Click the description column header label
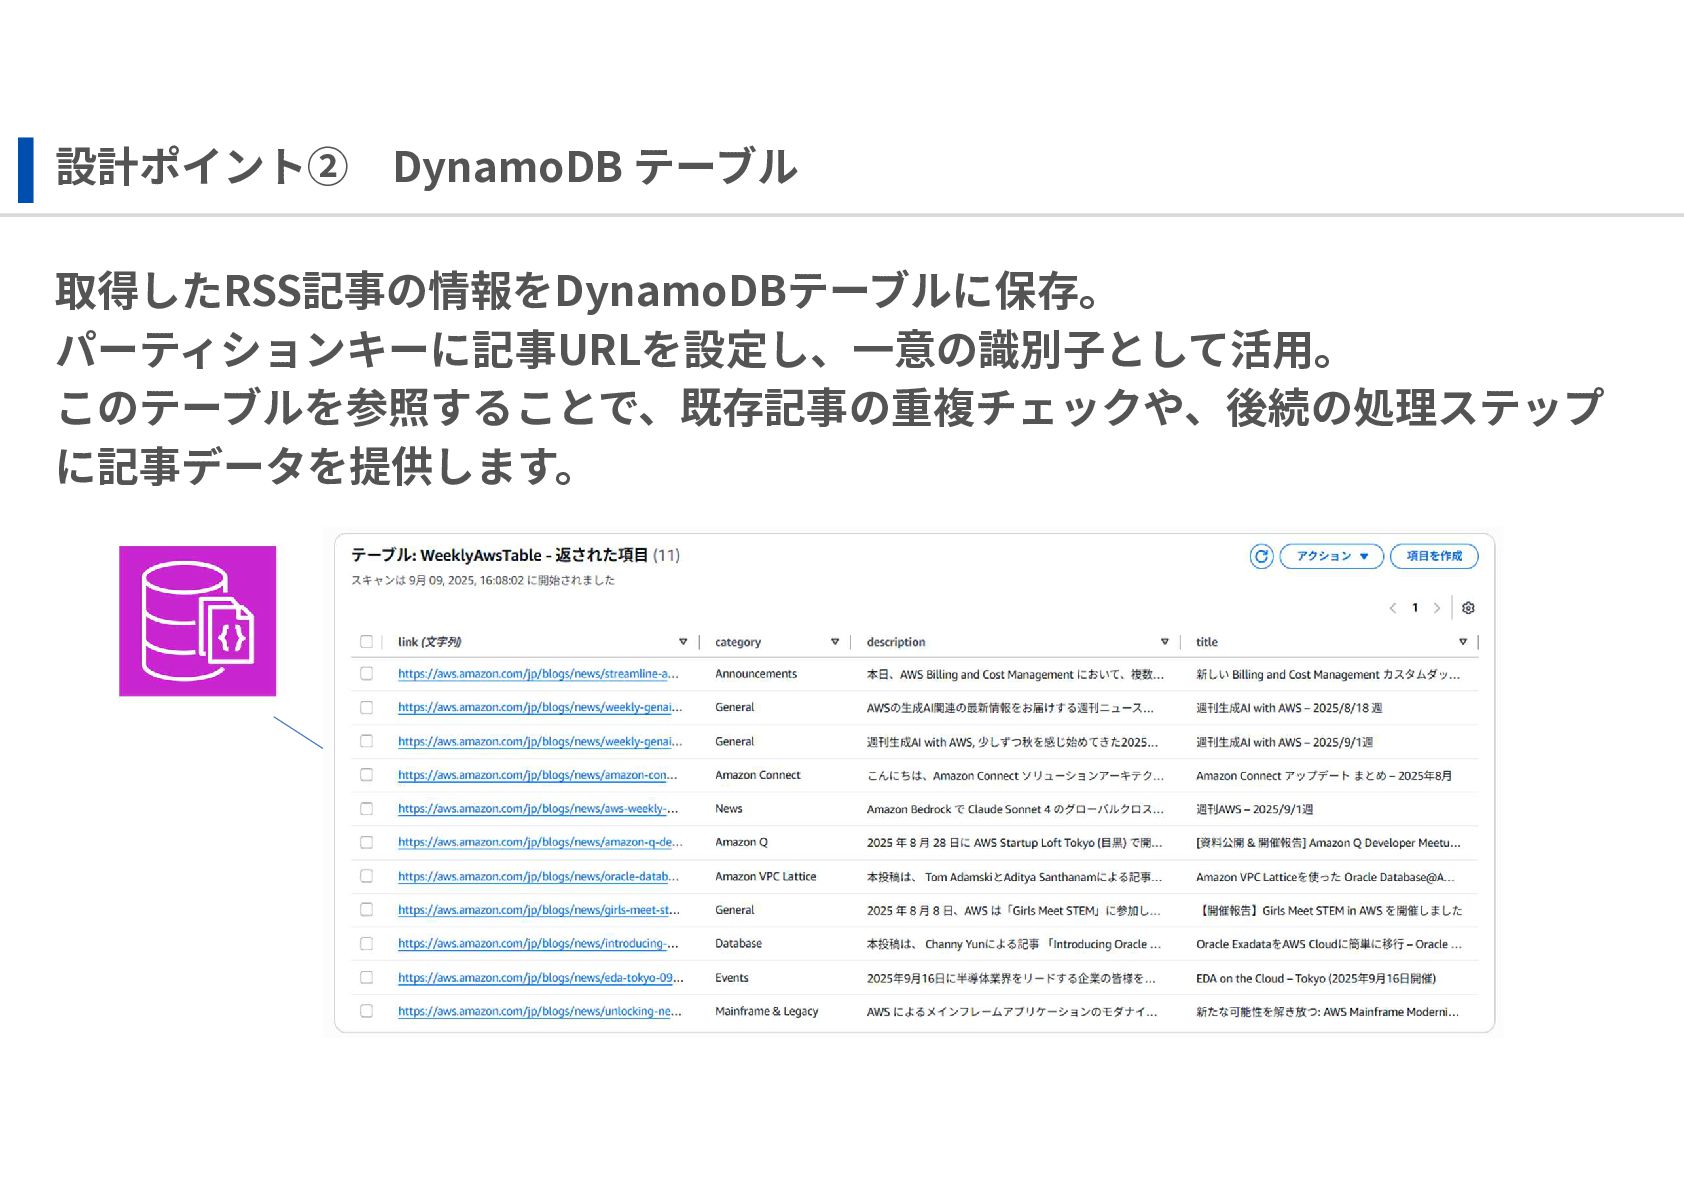Viewport: 1684px width, 1191px height. click(896, 642)
